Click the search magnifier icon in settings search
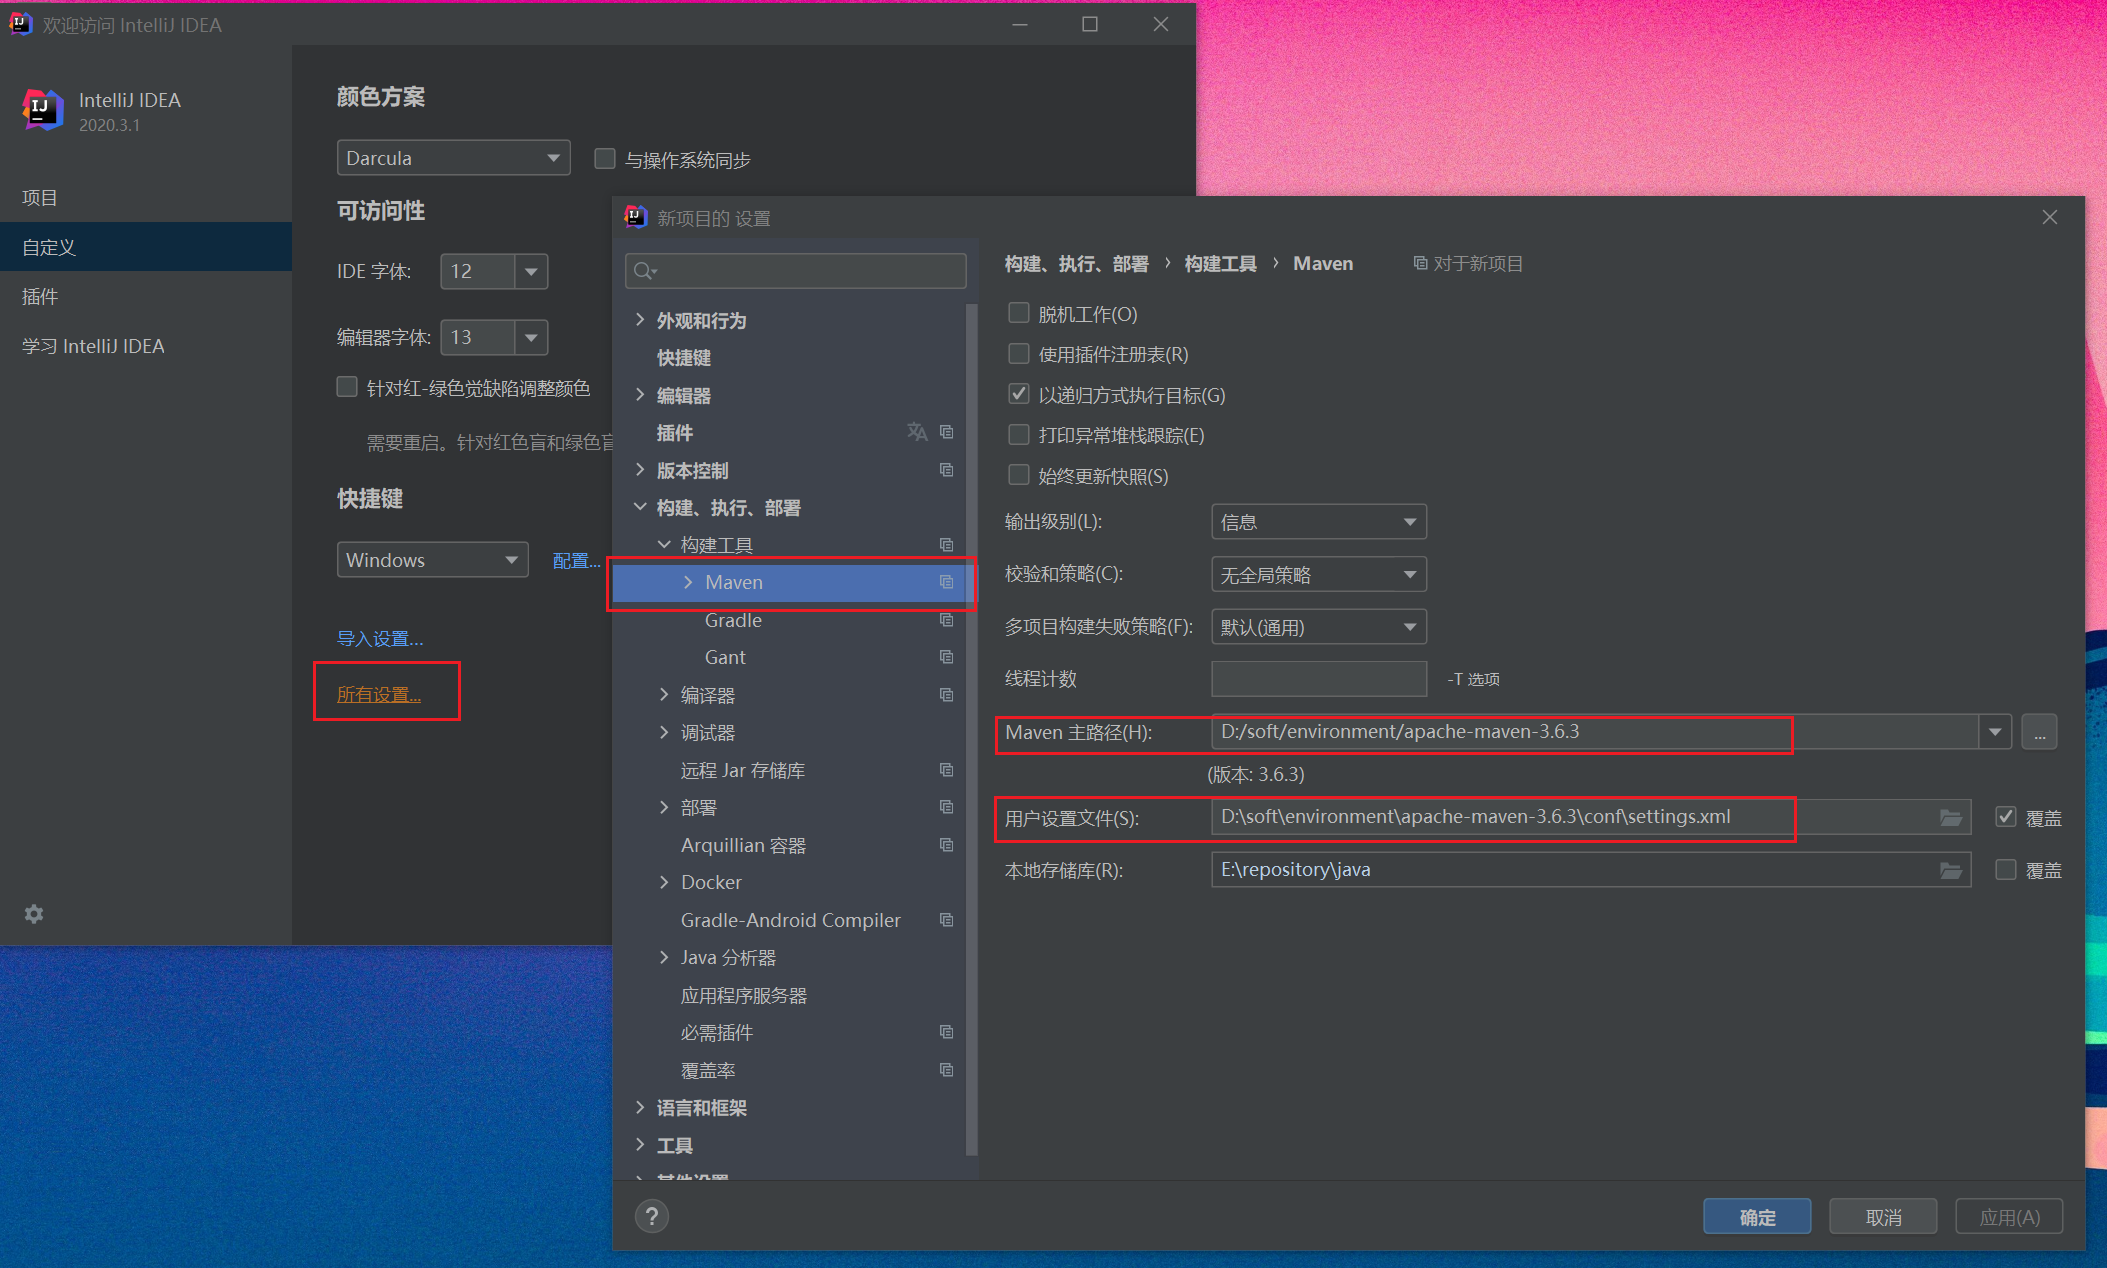This screenshot has width=2107, height=1268. 644,271
